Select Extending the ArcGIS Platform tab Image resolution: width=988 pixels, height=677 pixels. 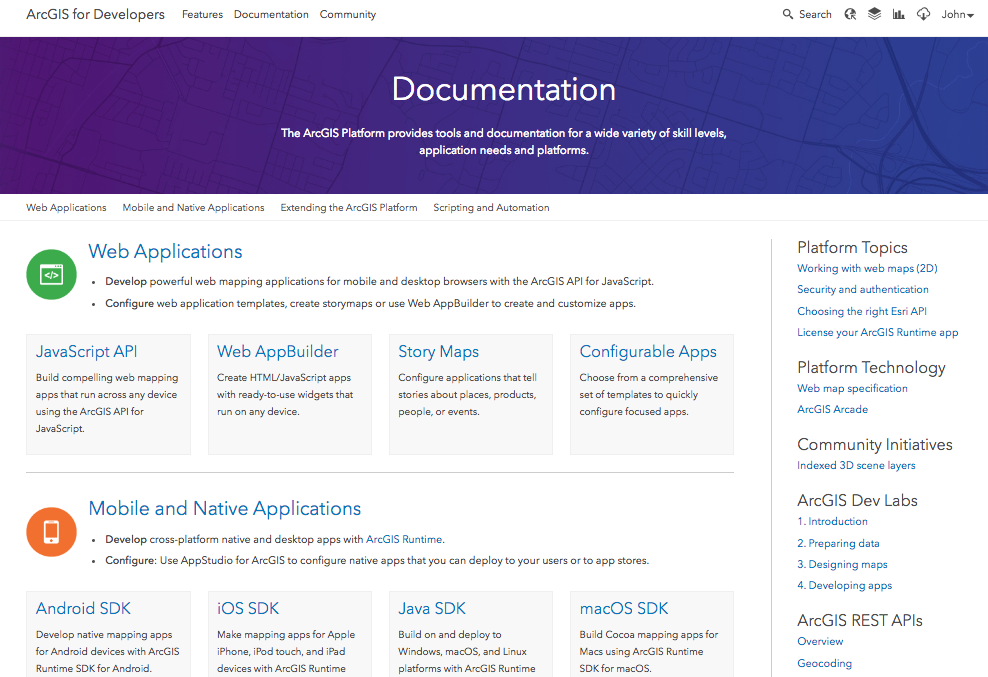pos(348,207)
